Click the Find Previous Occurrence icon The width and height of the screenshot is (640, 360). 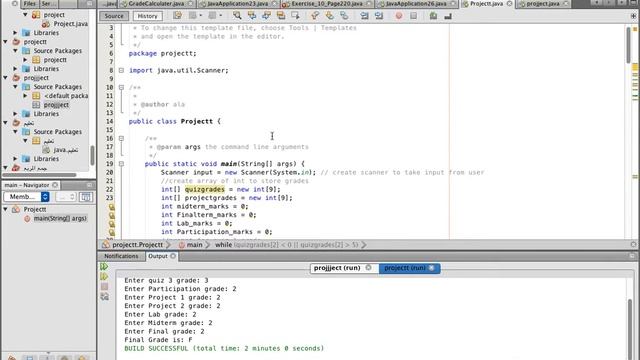[x=252, y=16]
